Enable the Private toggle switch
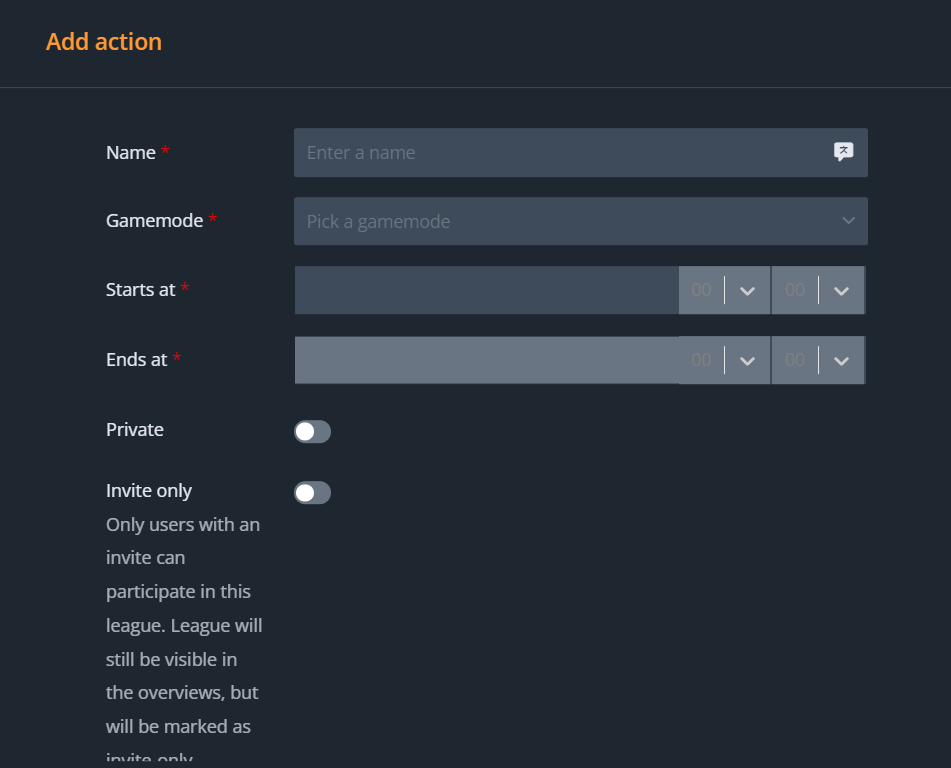 click(312, 432)
